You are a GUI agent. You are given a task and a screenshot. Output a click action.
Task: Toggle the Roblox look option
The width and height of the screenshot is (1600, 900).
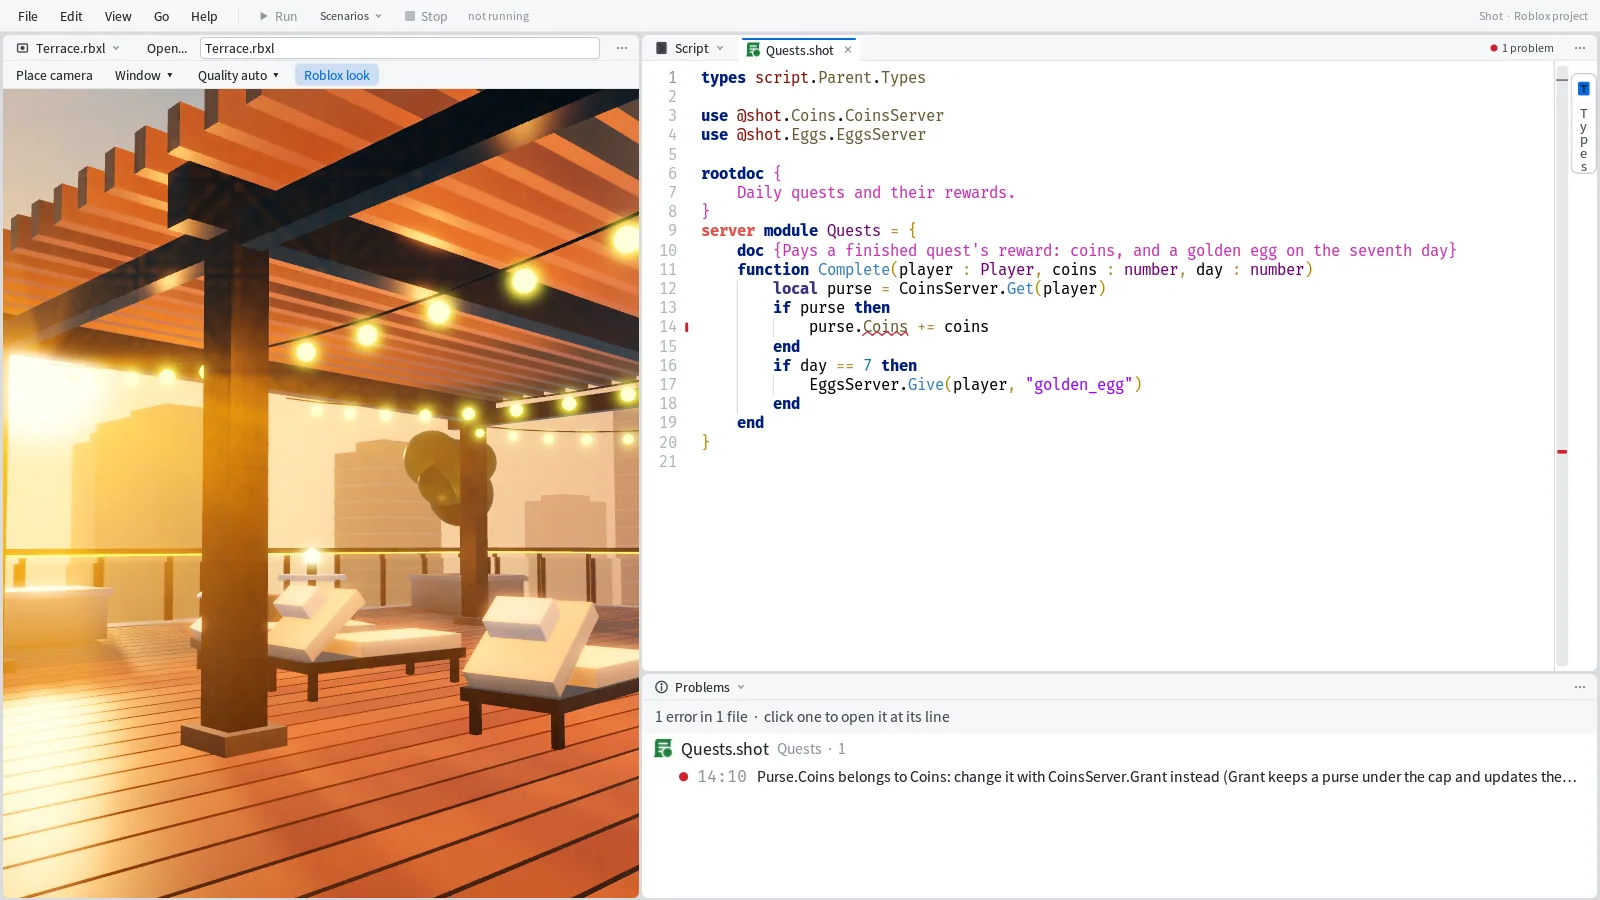click(337, 75)
